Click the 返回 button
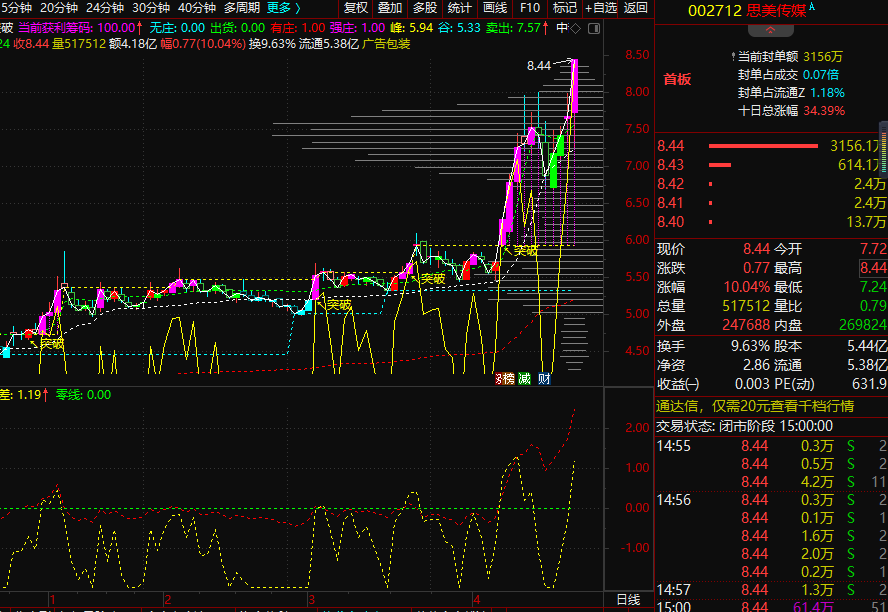 (x=635, y=8)
